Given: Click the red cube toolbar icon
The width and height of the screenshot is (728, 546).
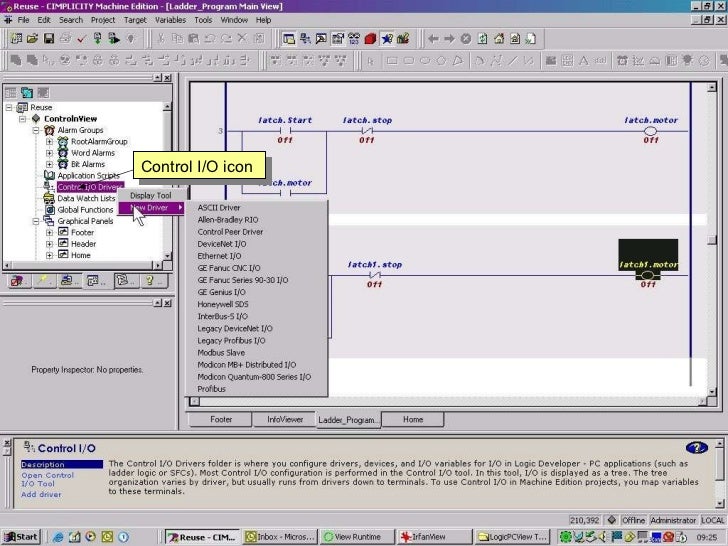Looking at the screenshot, I should pos(370,39).
